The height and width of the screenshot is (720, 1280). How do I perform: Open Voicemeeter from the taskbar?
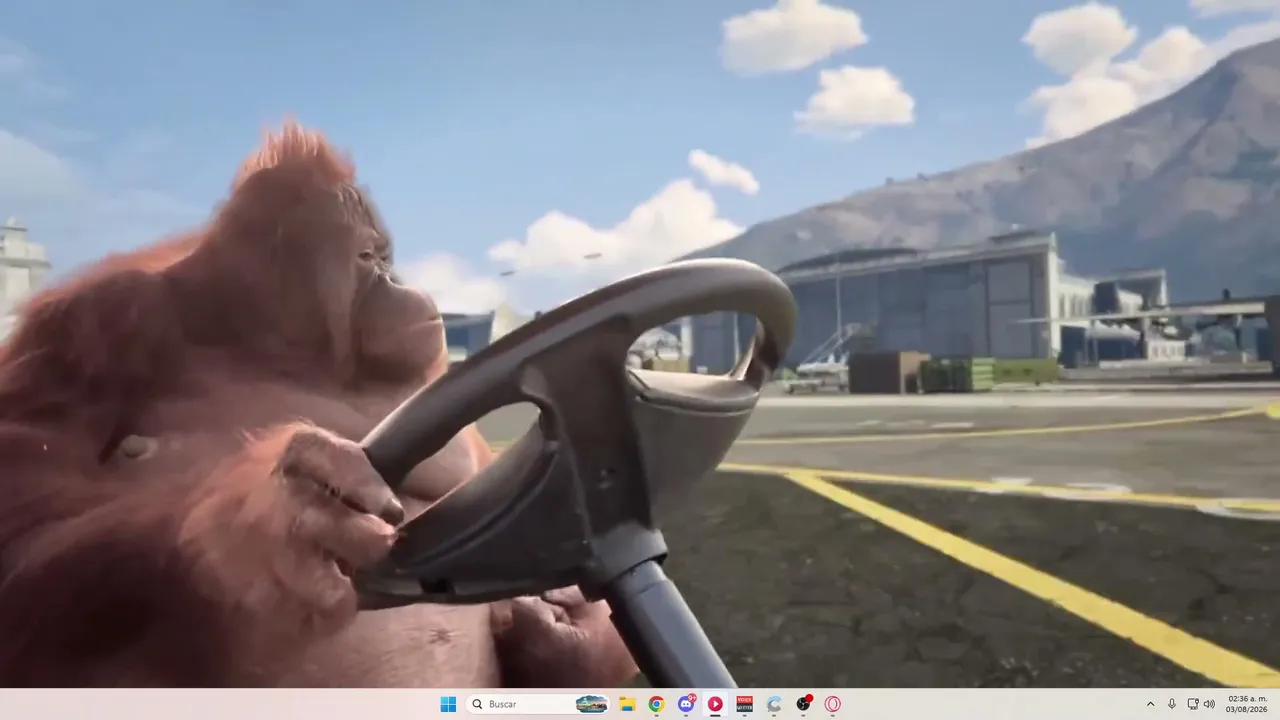click(x=744, y=704)
